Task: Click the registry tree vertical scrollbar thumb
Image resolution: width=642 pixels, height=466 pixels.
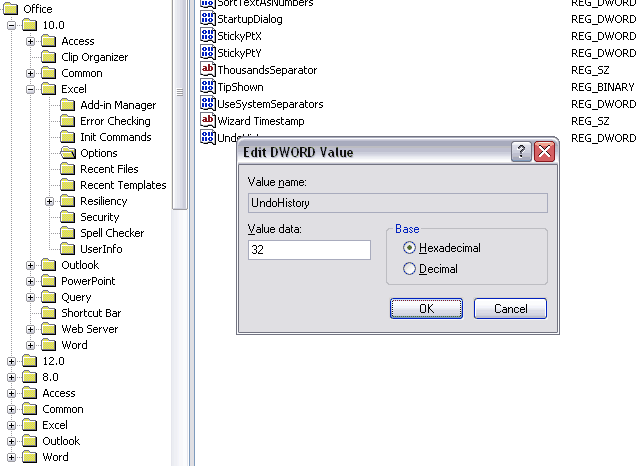Action: click(x=180, y=104)
